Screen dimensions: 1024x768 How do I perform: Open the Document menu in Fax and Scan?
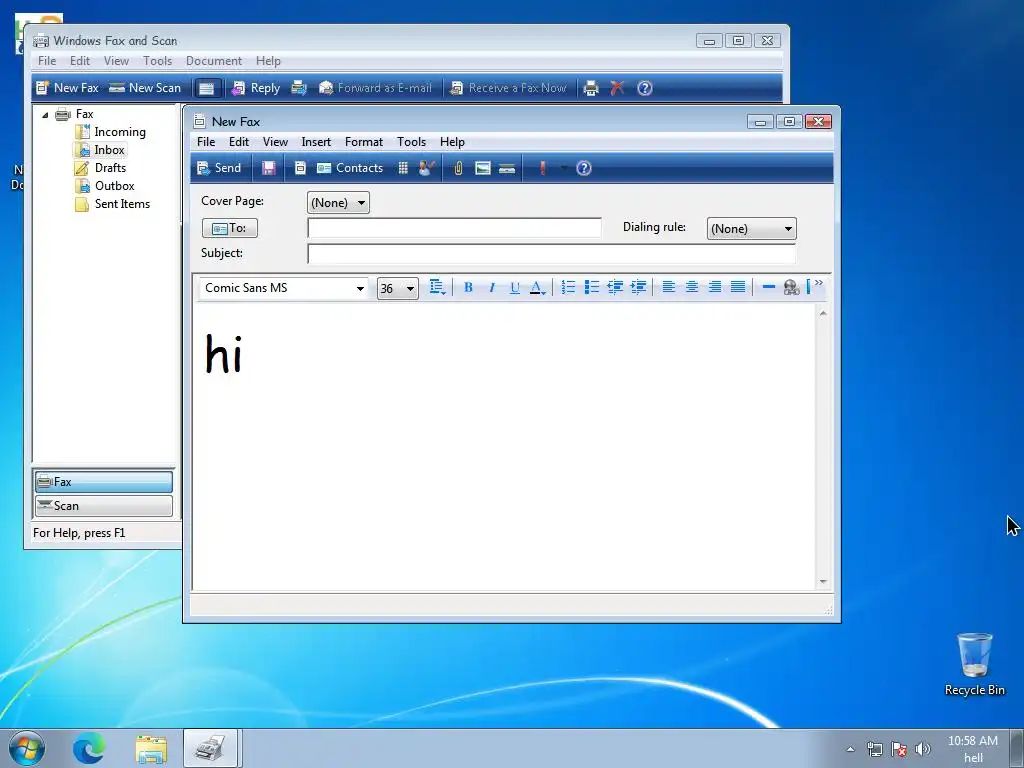pos(214,61)
